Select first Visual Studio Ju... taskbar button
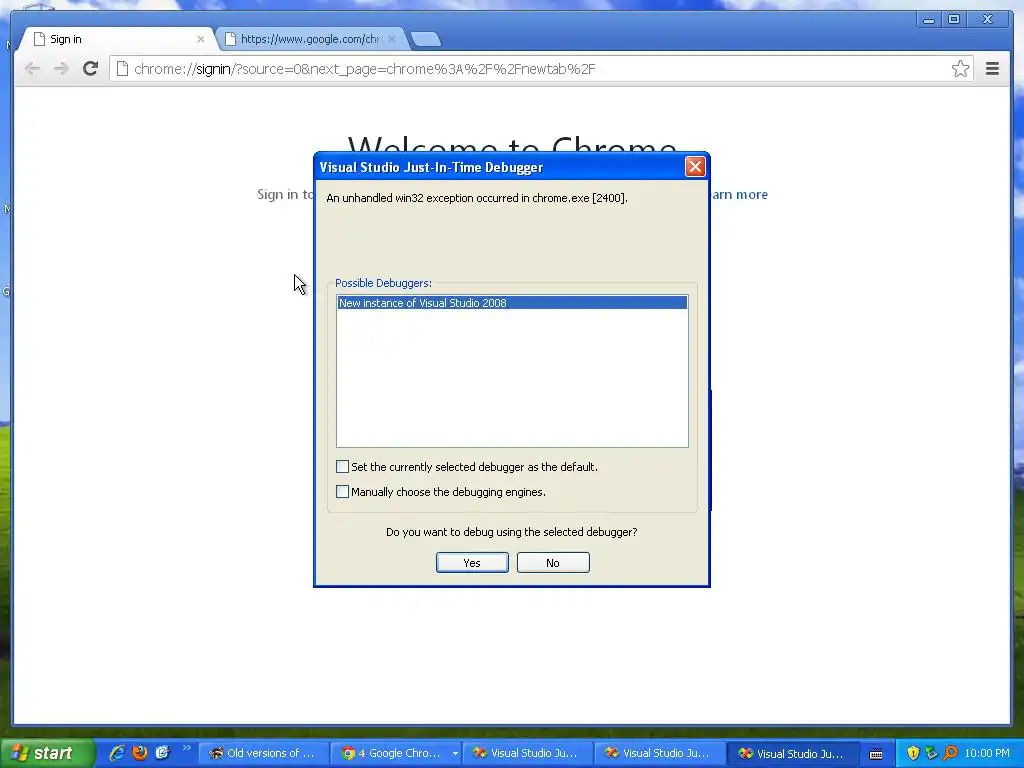Screen dimensions: 1024x768 (528, 754)
